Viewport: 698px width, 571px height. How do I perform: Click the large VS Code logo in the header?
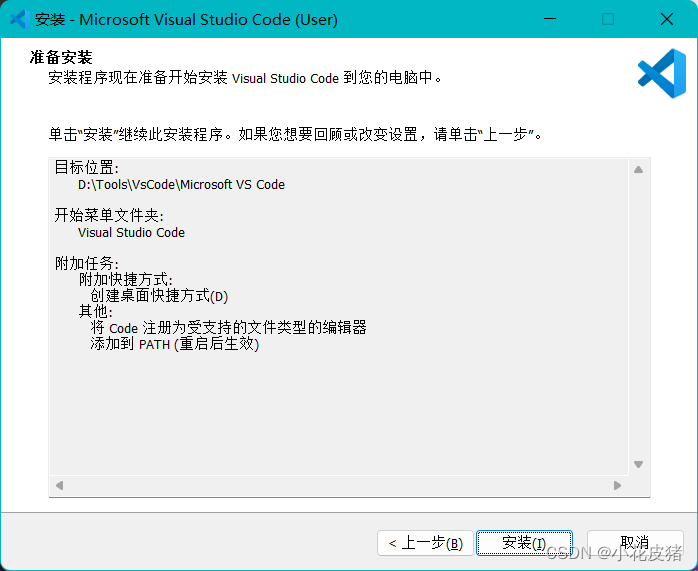point(662,73)
